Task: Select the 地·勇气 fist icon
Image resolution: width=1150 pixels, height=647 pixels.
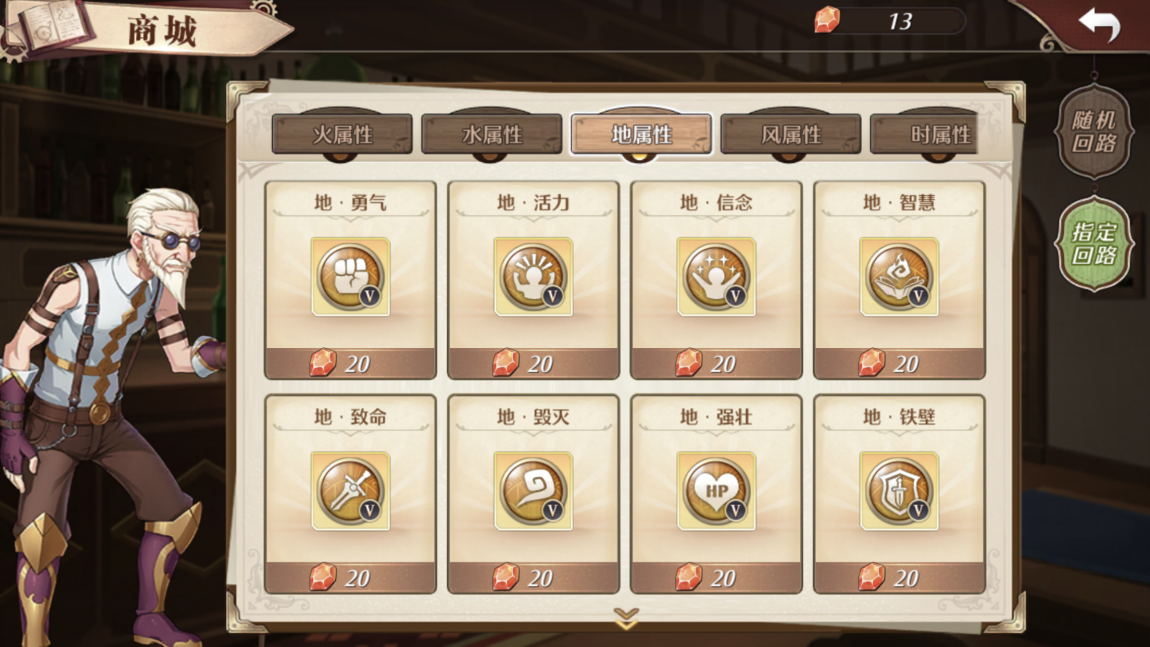Action: click(351, 277)
